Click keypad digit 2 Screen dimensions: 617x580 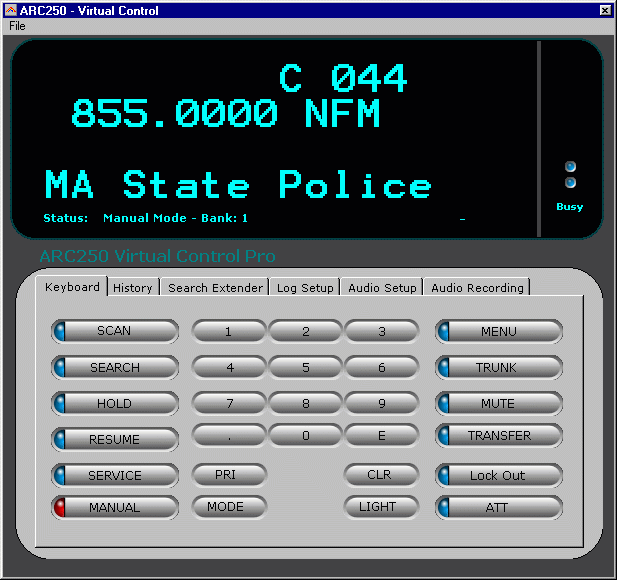point(305,331)
